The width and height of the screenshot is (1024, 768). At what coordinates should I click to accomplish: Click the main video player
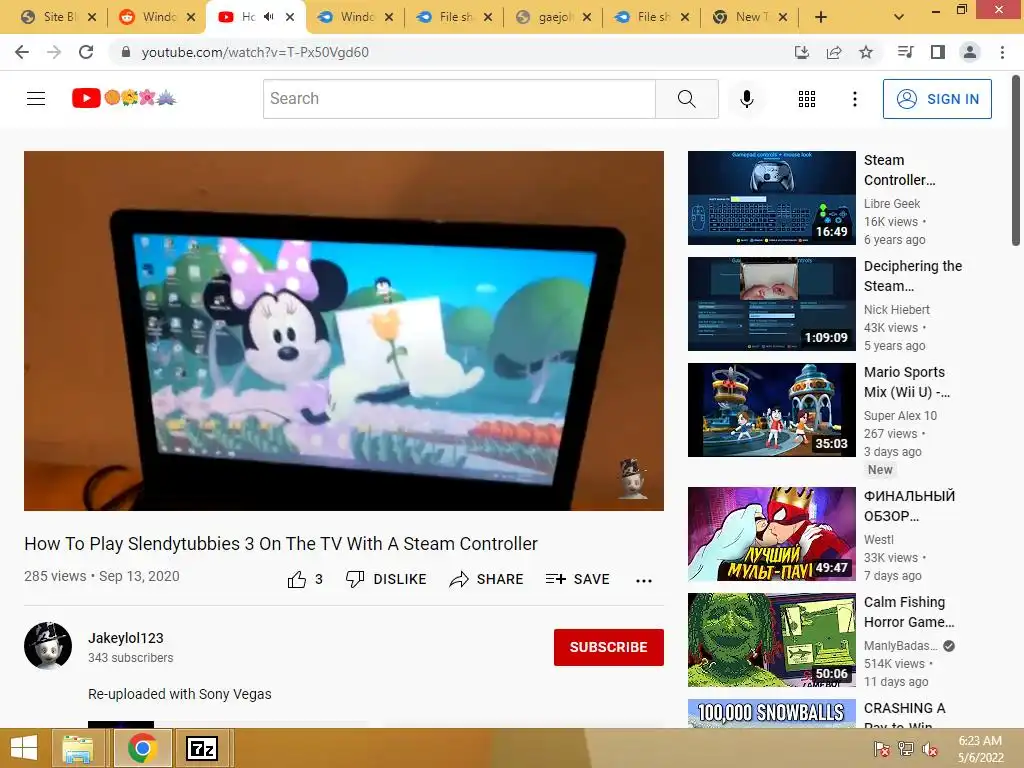[344, 330]
